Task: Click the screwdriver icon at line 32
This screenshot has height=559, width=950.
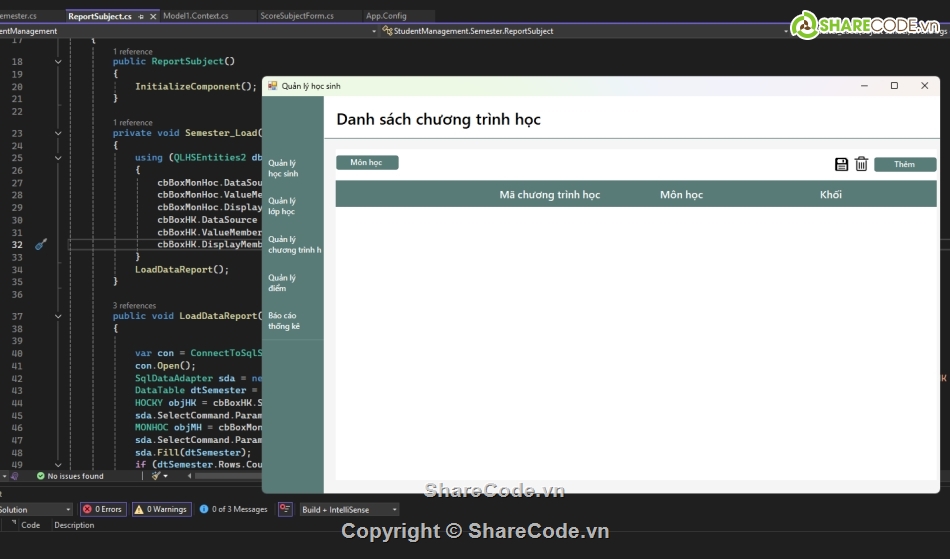Action: 41,245
